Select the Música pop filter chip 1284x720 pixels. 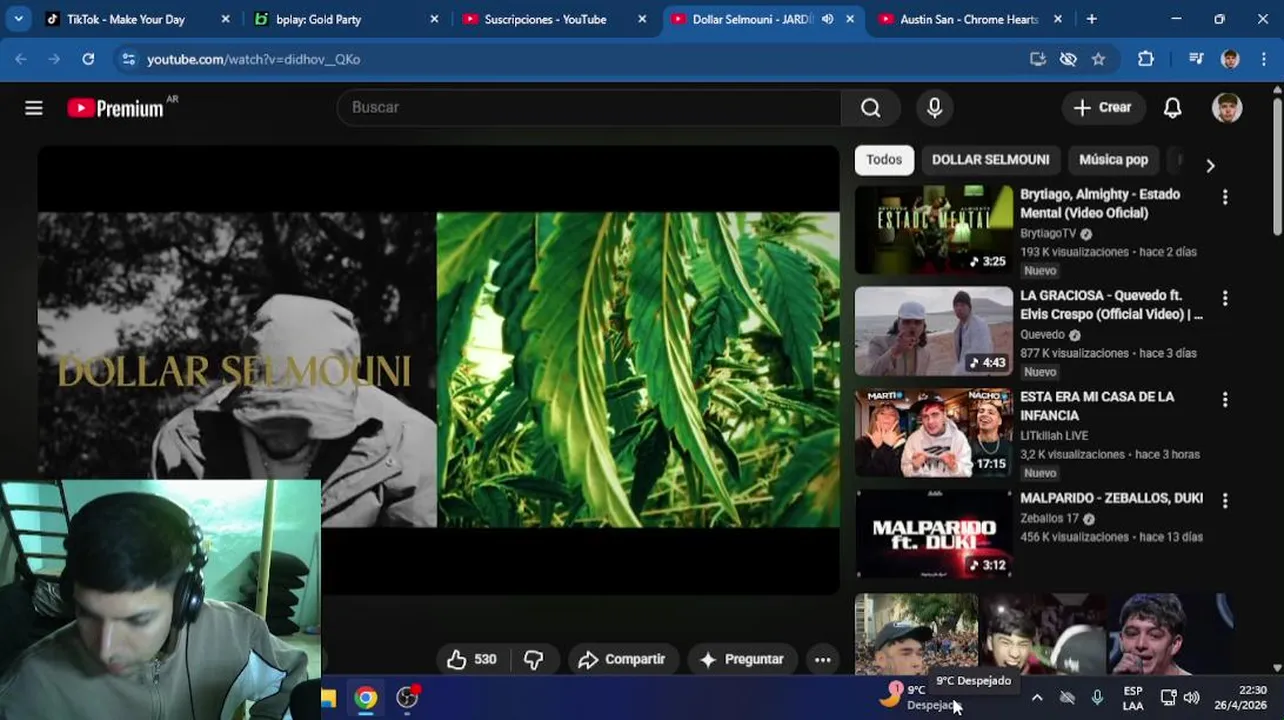[x=1113, y=160]
